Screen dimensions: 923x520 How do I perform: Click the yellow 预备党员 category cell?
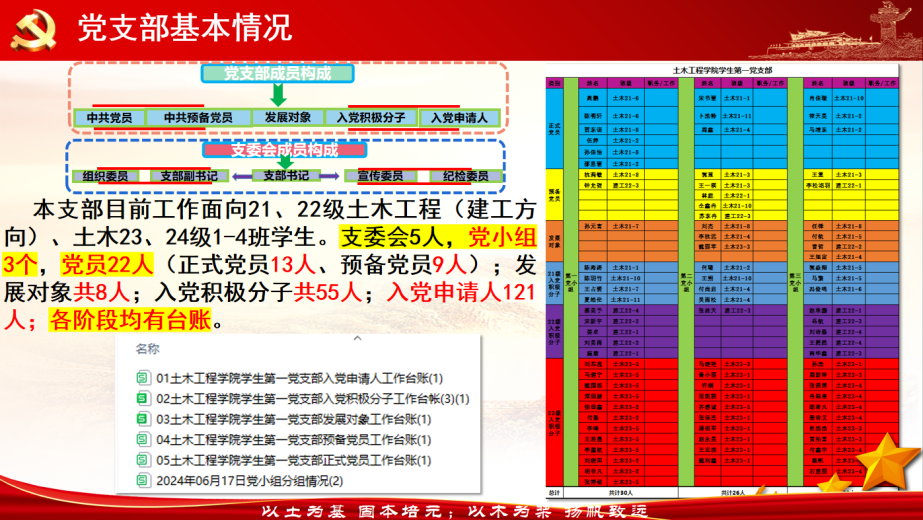[x=555, y=195]
